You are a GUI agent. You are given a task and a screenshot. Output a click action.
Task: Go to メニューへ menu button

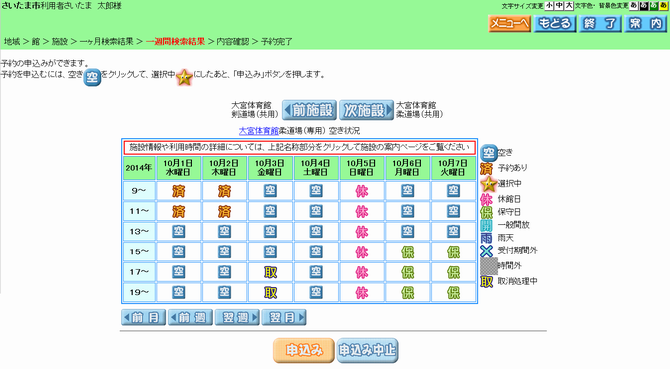click(509, 23)
